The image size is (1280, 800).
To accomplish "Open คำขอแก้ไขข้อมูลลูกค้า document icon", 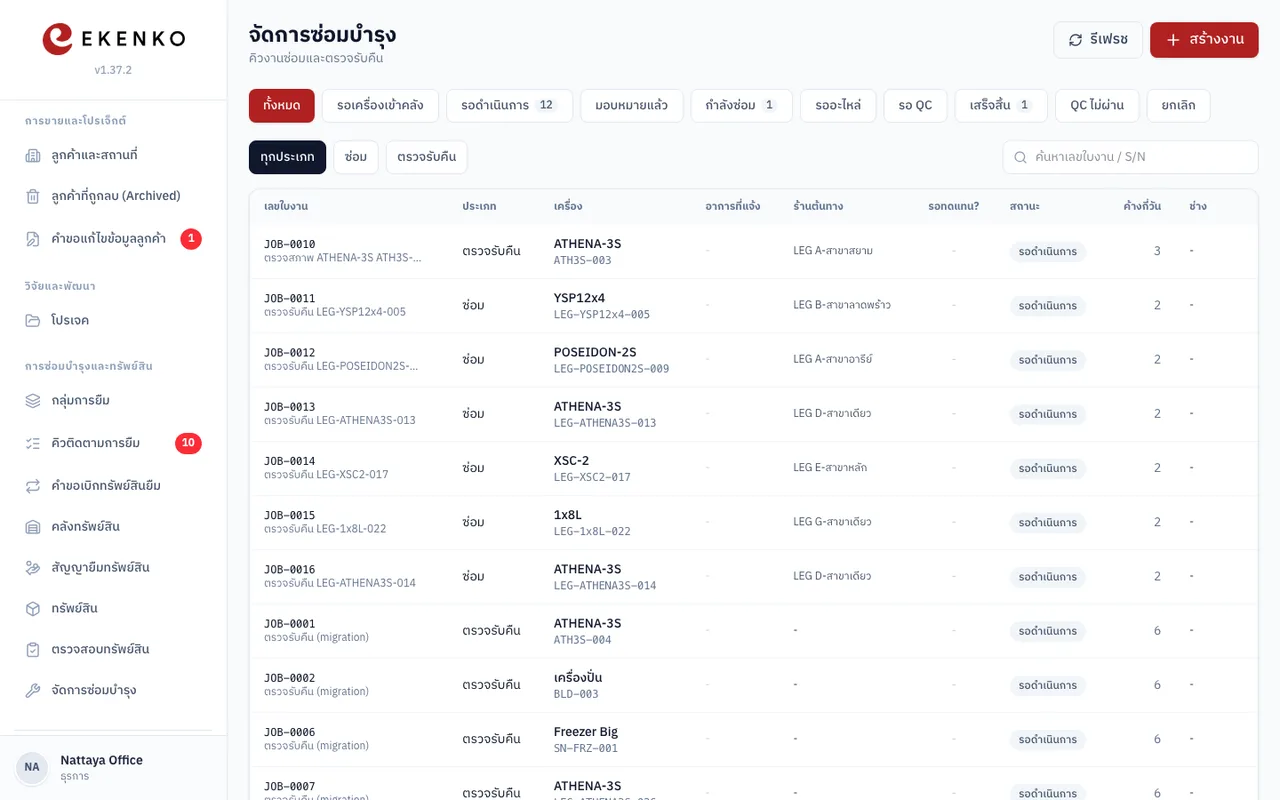I will tap(33, 239).
